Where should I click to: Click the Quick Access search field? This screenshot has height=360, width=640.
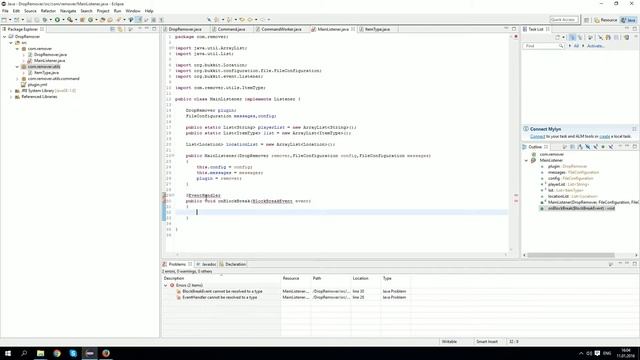[x=564, y=20]
